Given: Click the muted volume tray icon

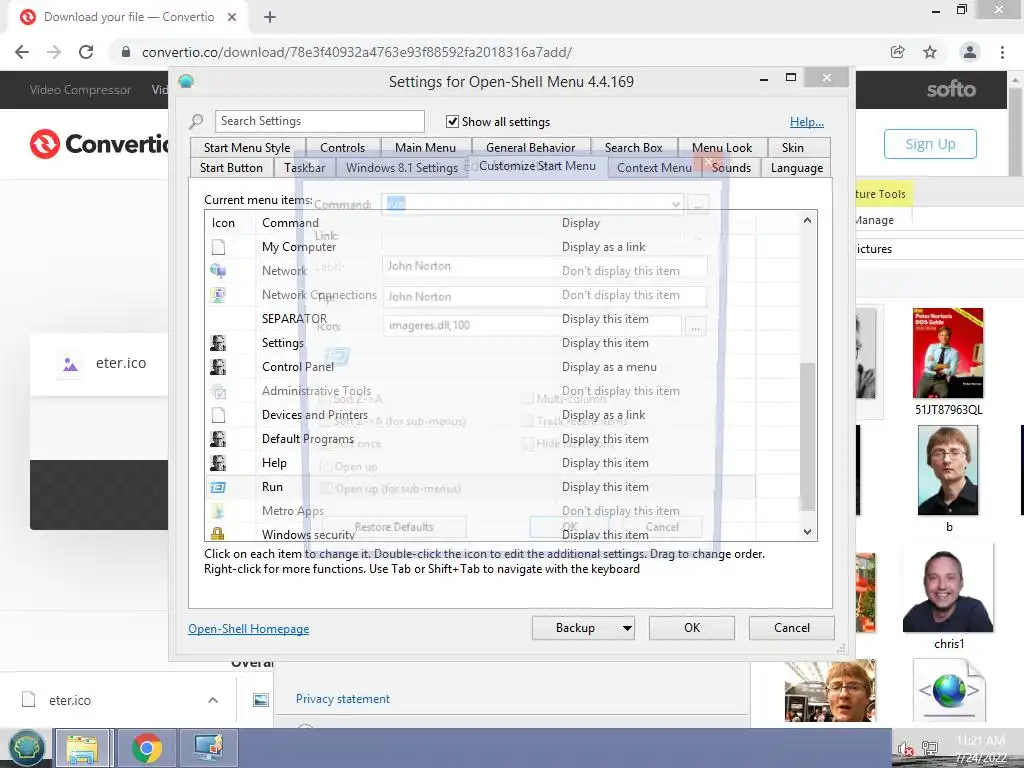Looking at the screenshot, I should (905, 749).
